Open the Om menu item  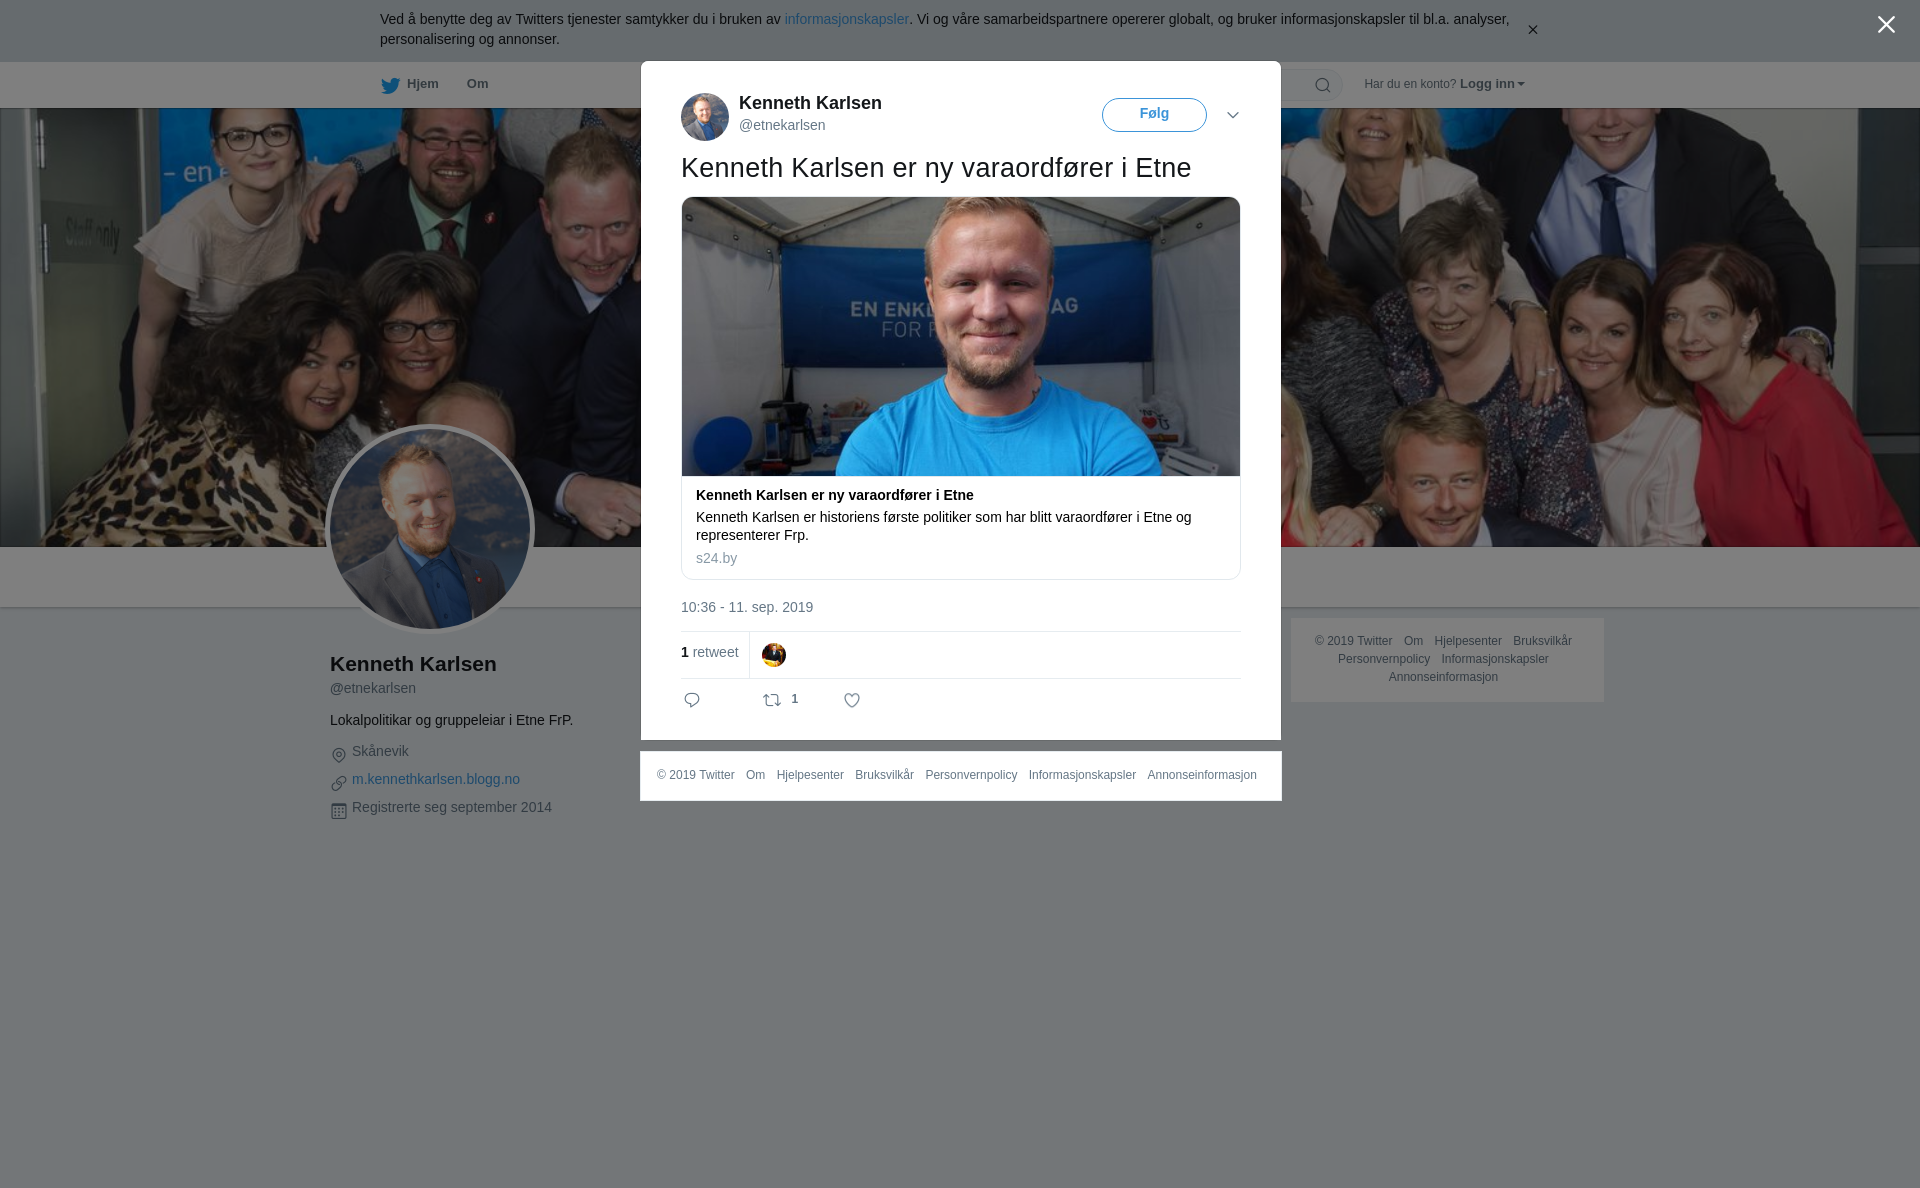pyautogui.click(x=477, y=84)
